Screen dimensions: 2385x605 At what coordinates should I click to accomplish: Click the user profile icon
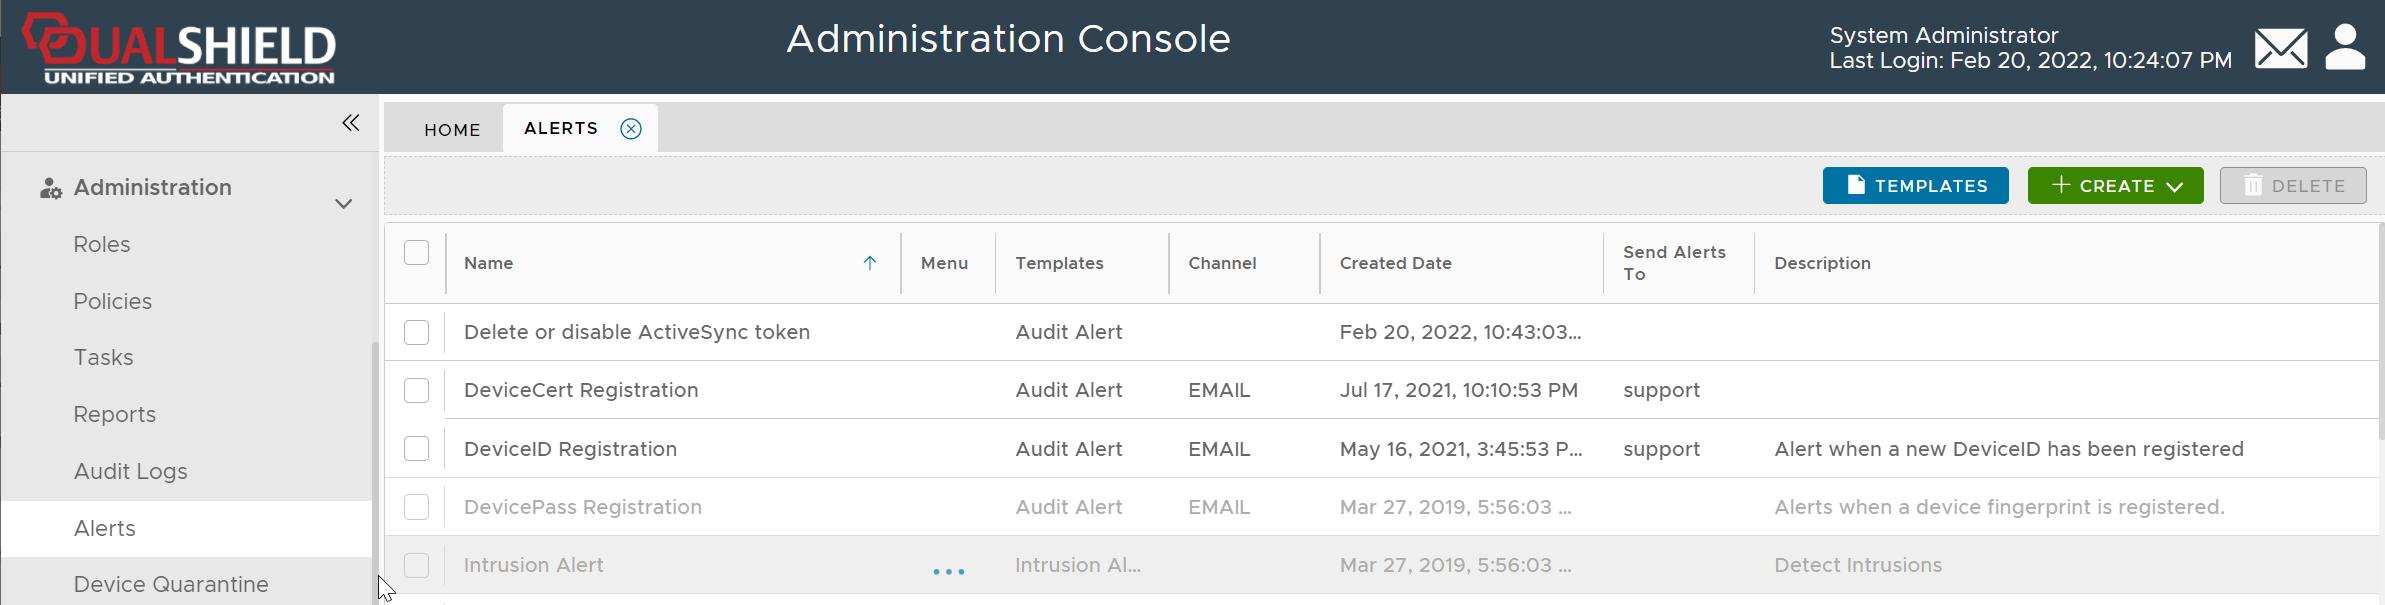click(x=2344, y=47)
